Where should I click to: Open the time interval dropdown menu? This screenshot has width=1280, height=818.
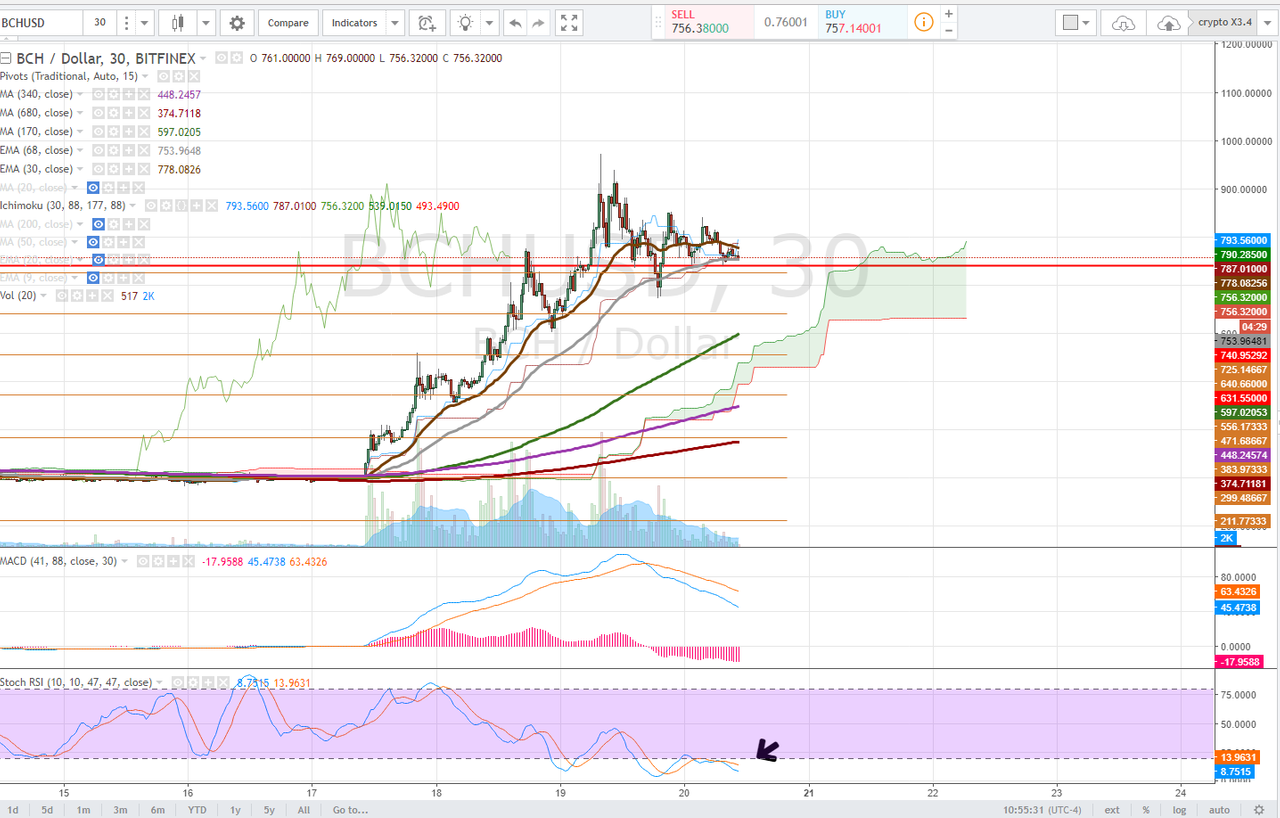146,23
